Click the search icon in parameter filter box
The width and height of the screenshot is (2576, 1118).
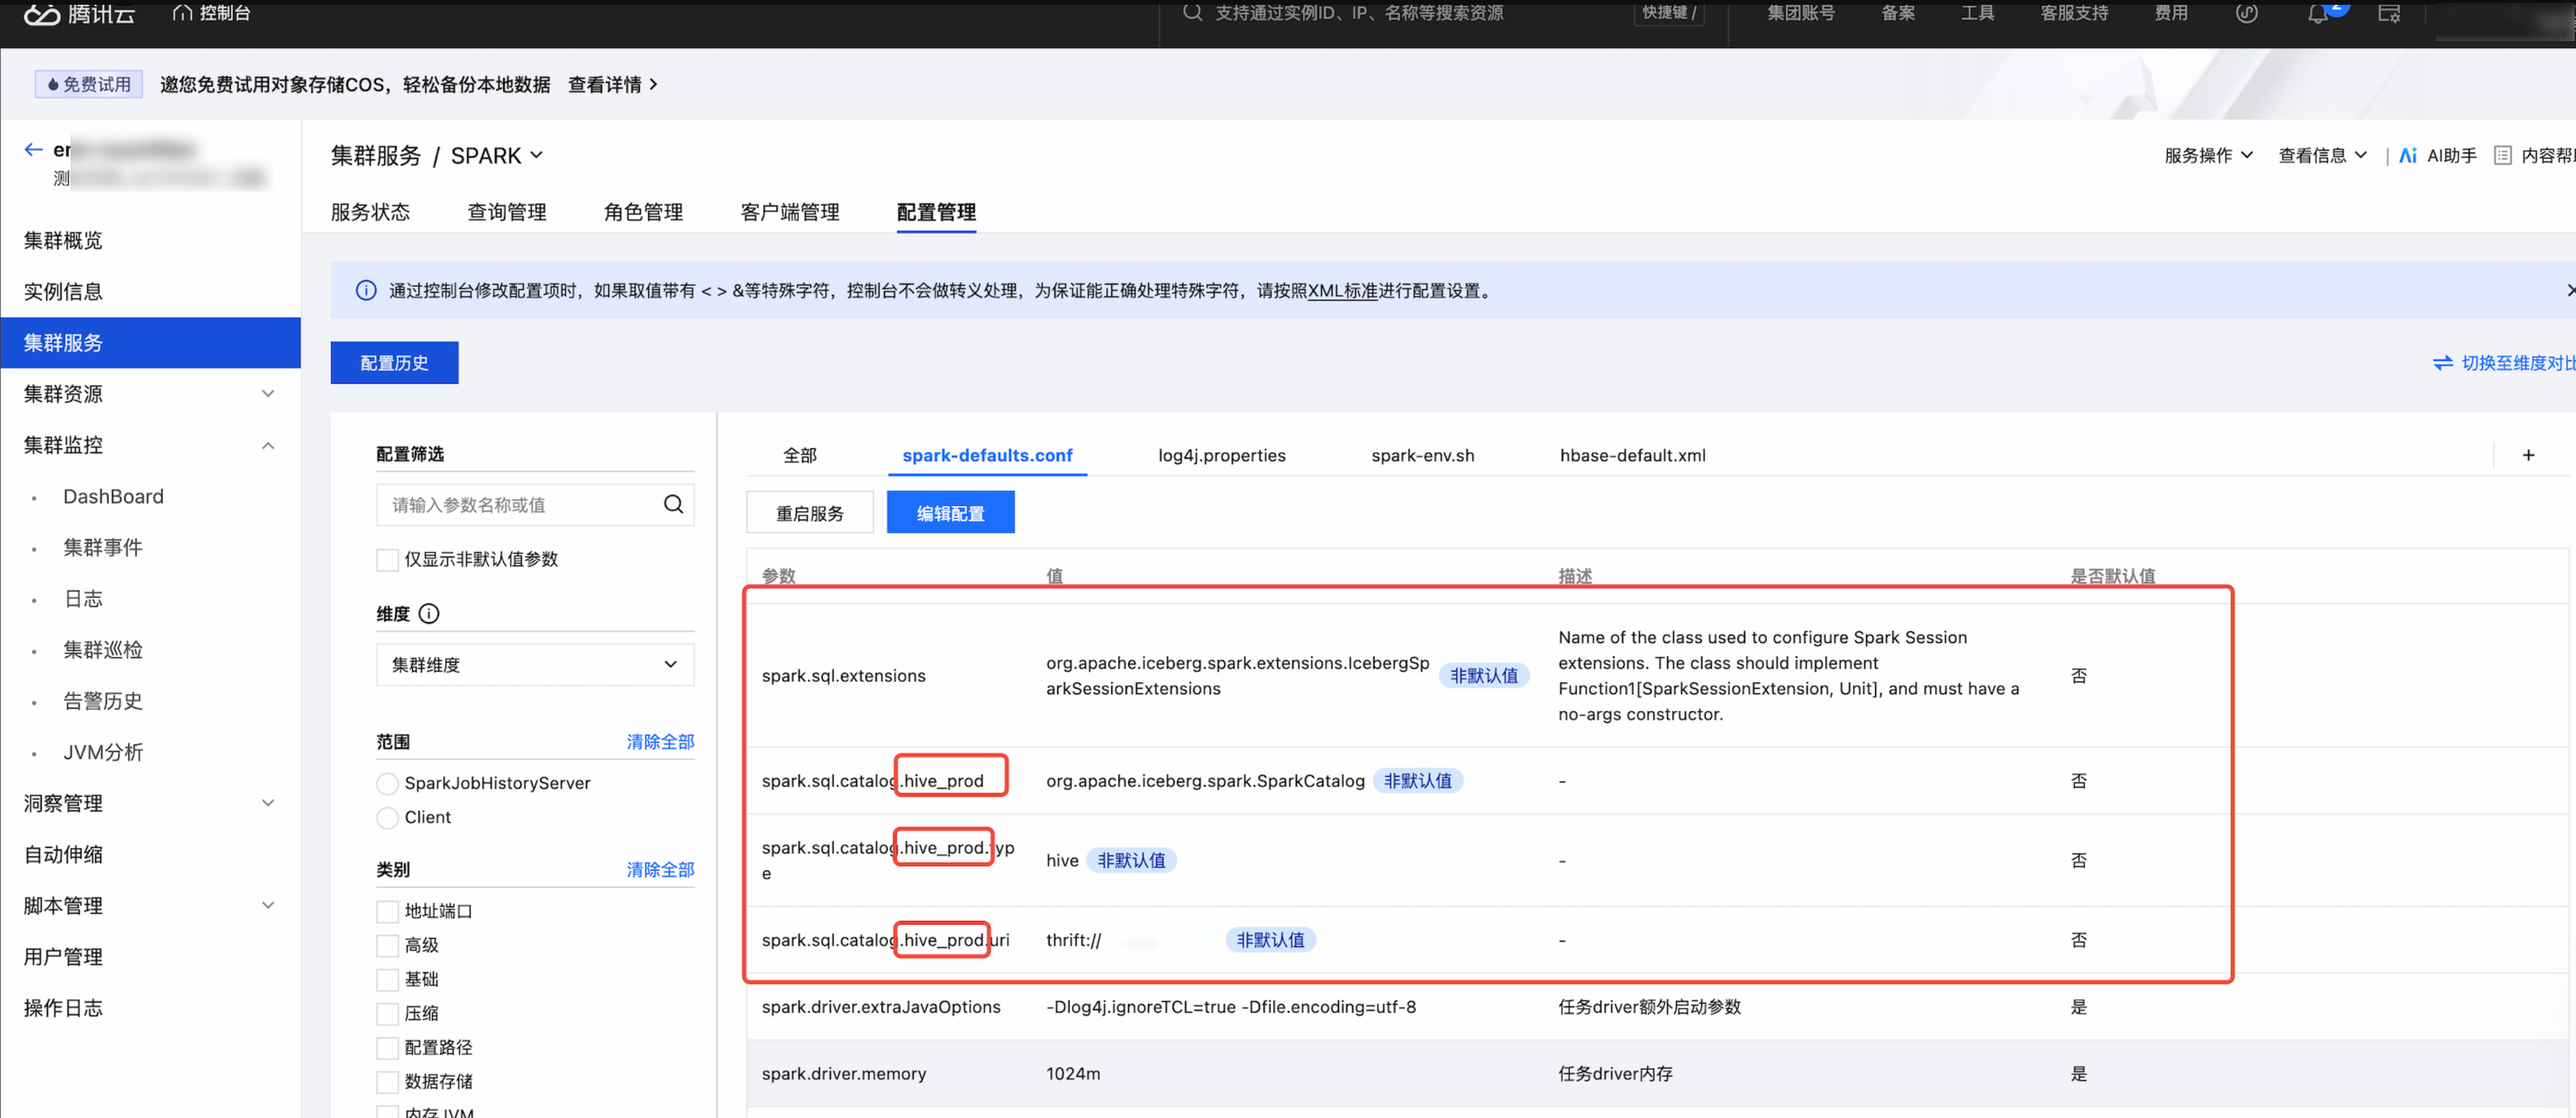(673, 504)
